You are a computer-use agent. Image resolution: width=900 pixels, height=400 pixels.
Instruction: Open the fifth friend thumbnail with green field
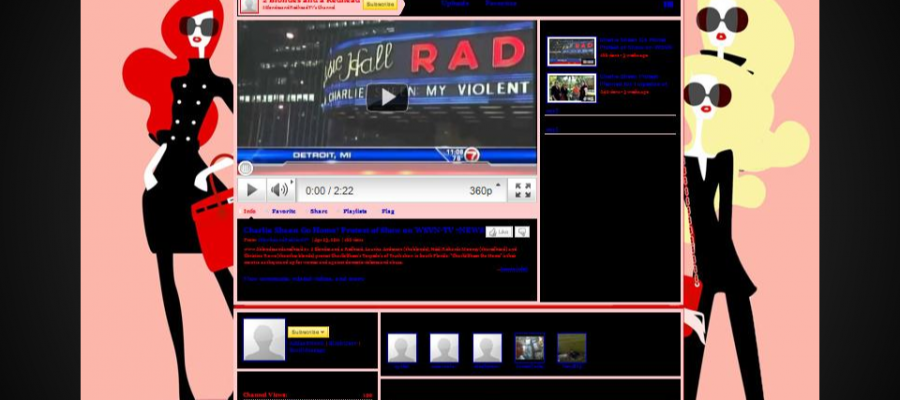pos(572,348)
